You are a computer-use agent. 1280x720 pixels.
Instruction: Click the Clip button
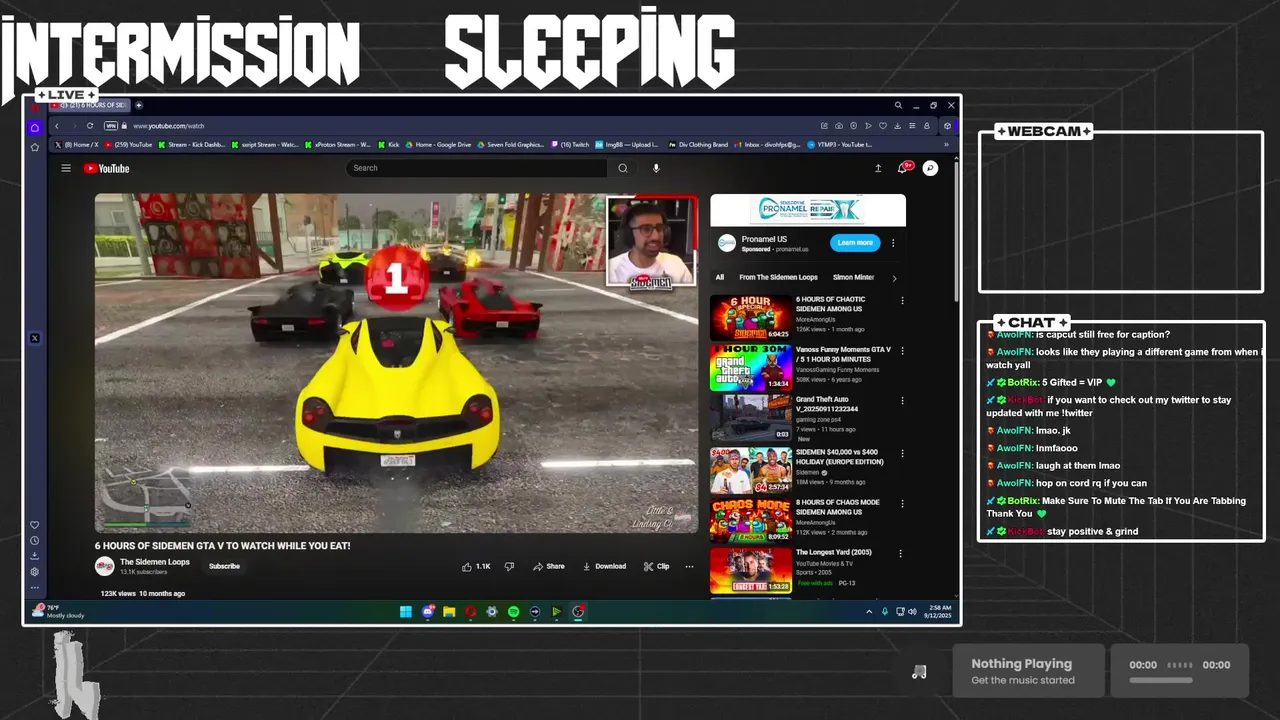[x=657, y=566]
